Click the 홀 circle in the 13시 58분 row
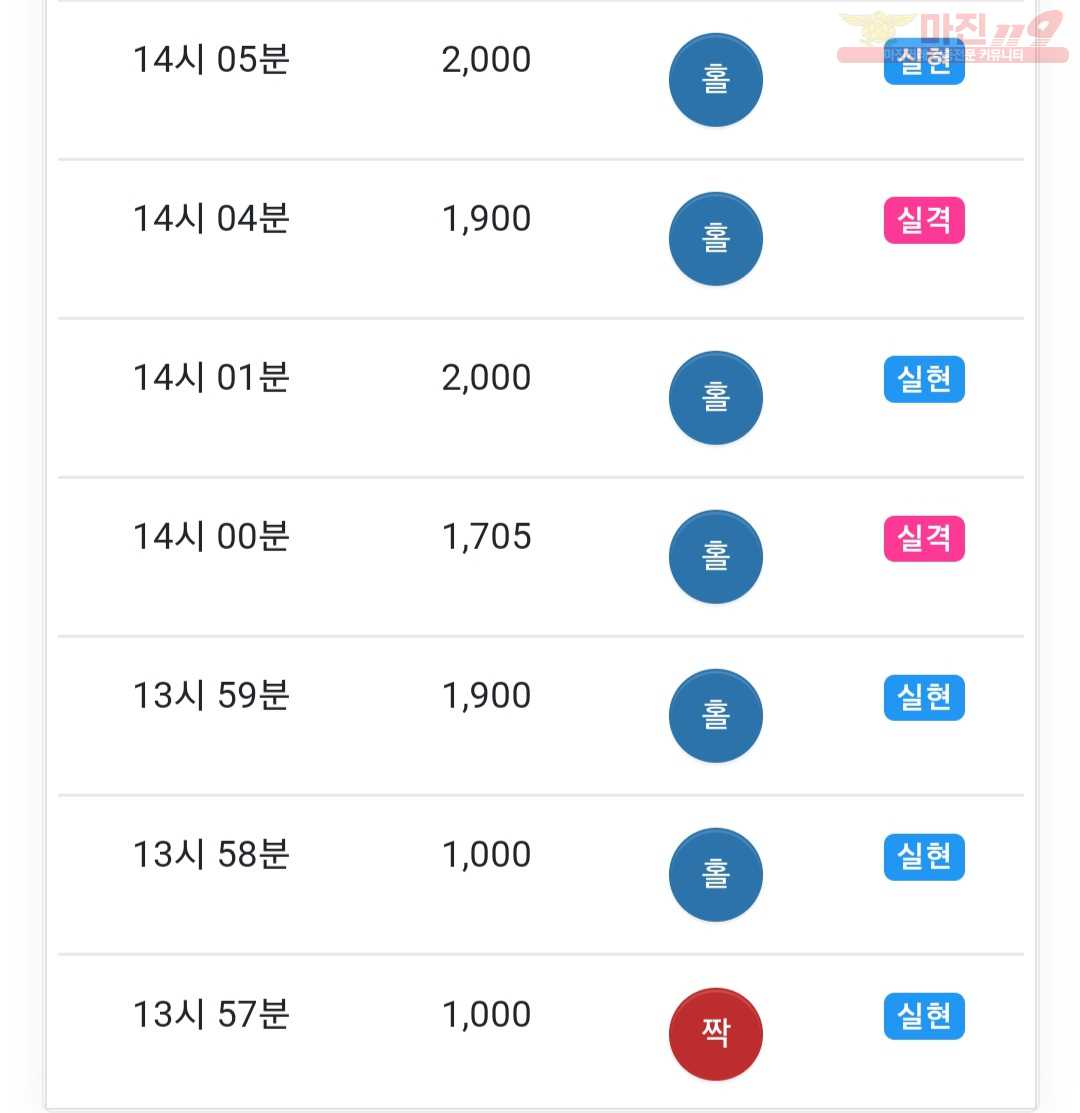The width and height of the screenshot is (1080, 1113). point(715,875)
